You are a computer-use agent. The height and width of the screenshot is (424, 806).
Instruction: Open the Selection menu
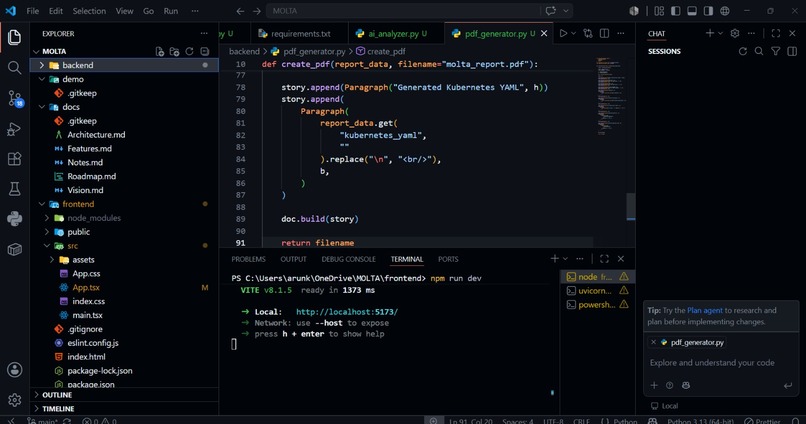[x=89, y=11]
